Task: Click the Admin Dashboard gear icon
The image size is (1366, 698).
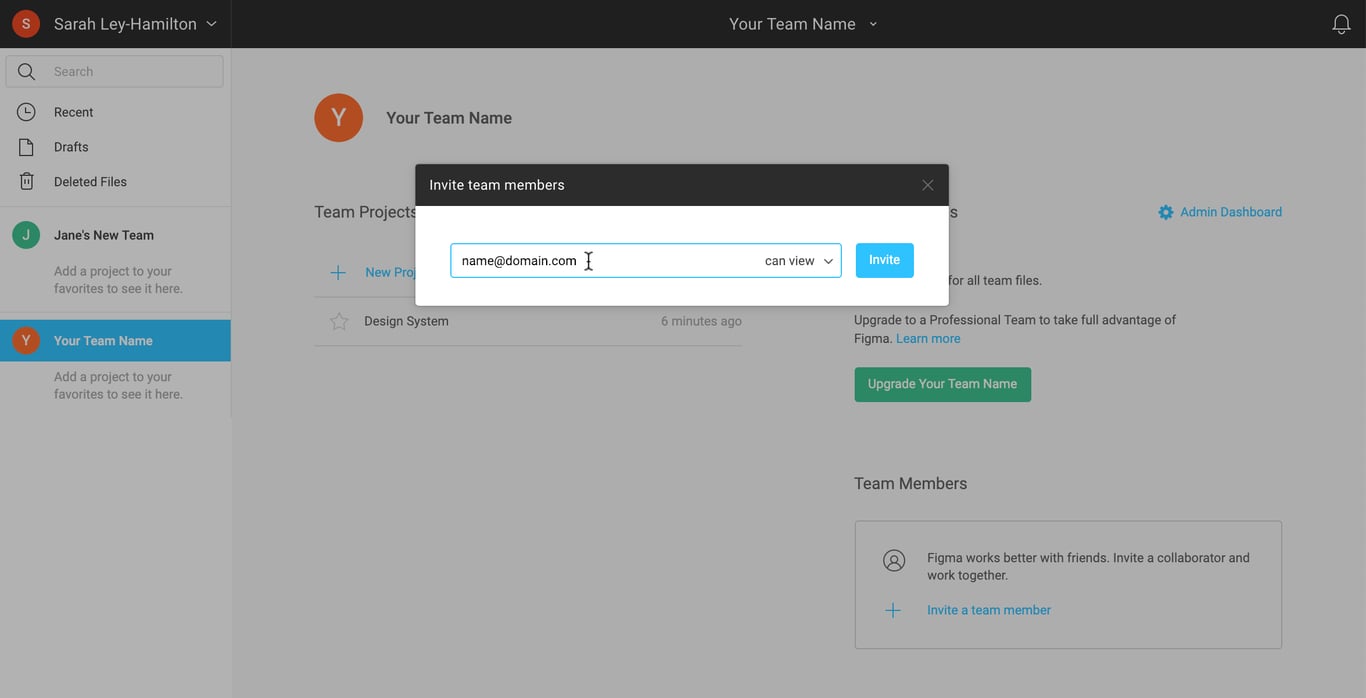Action: (1165, 212)
